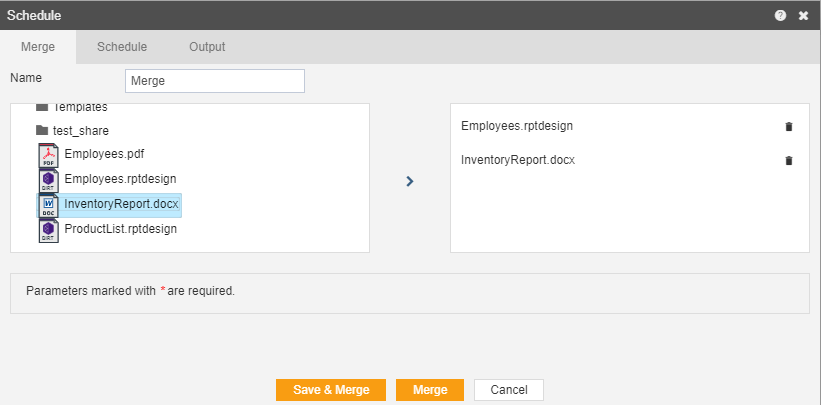Add selected file with the right arrow
Image resolution: width=821 pixels, height=405 pixels.
coord(410,181)
